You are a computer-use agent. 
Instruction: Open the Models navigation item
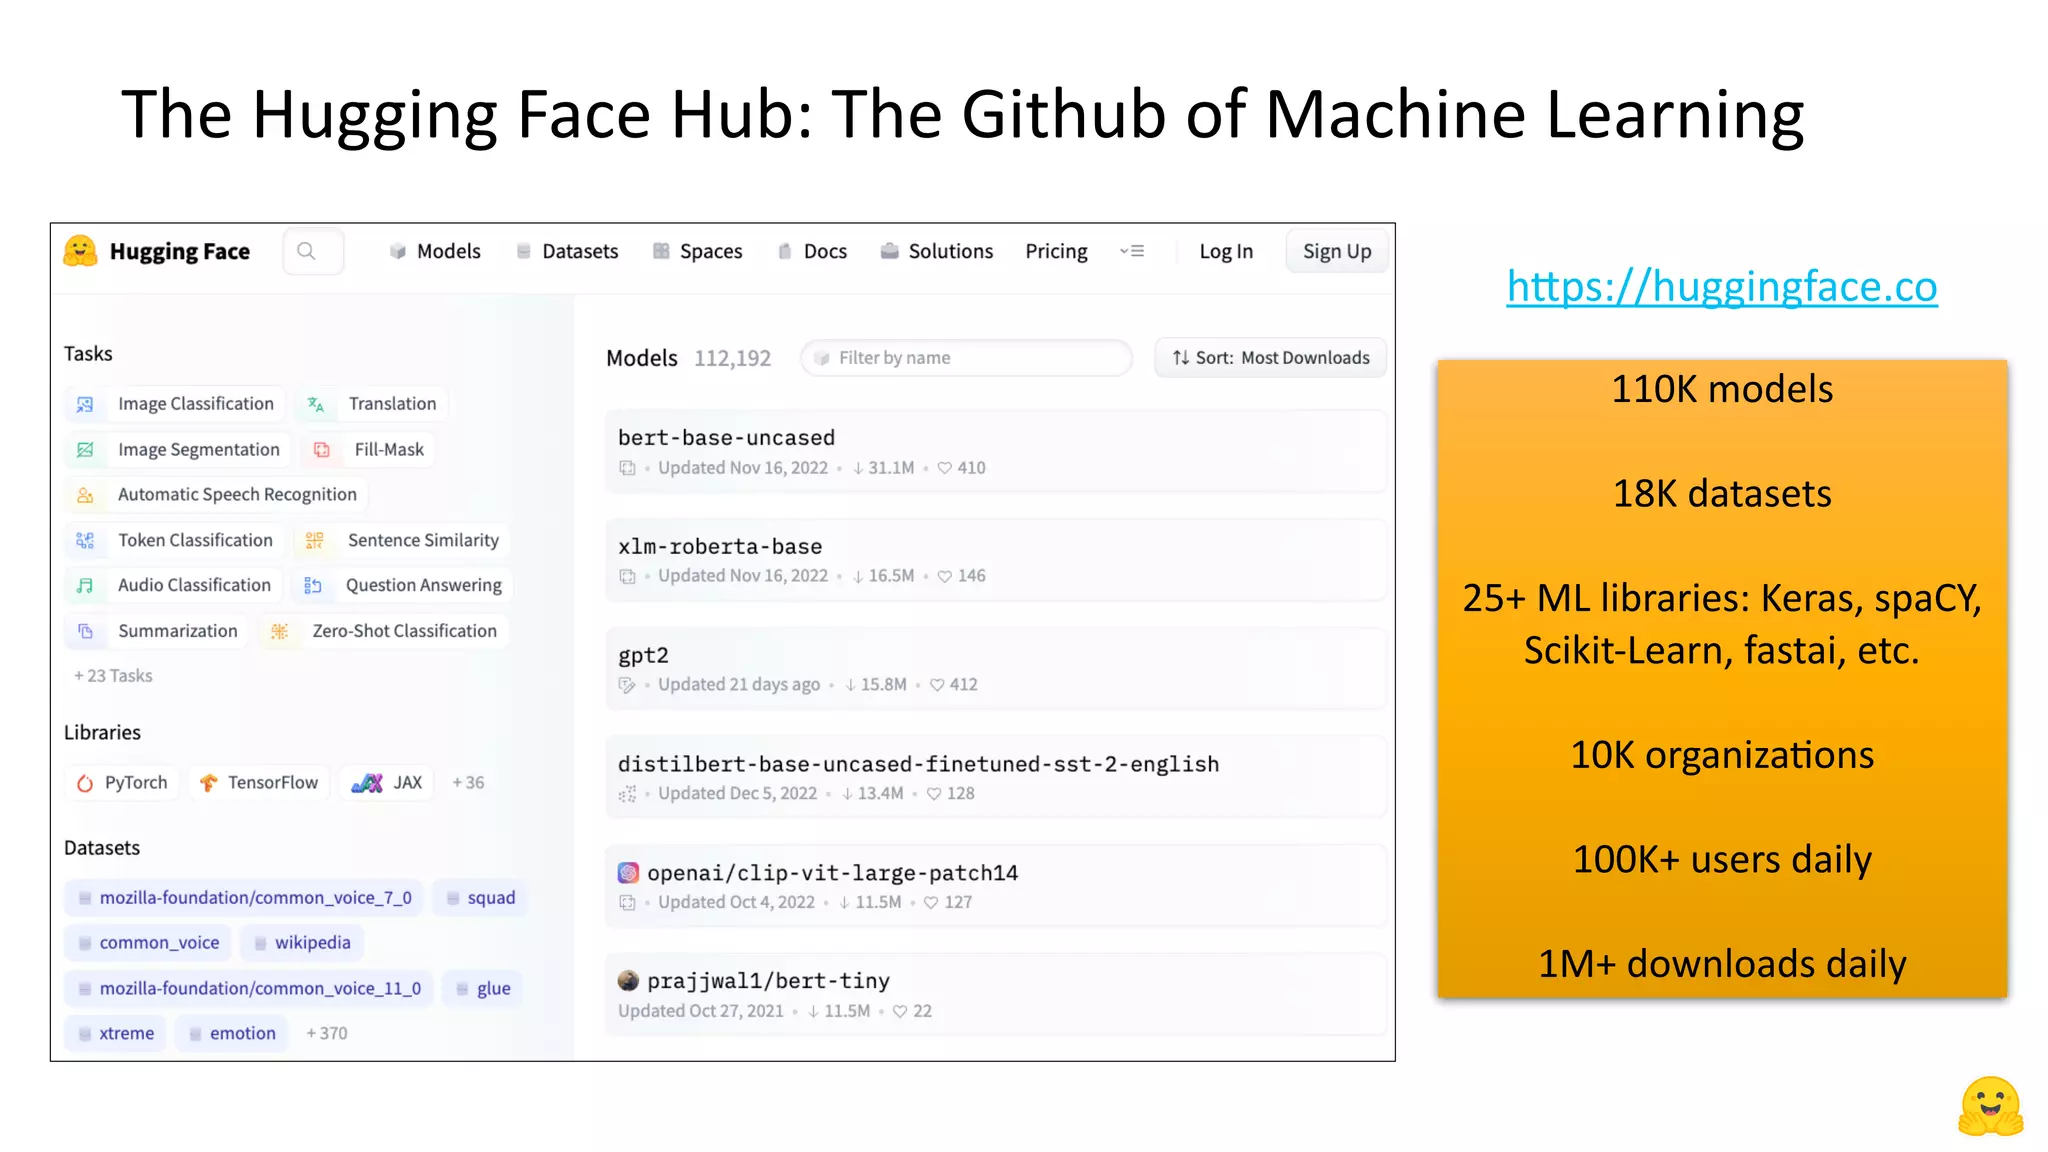[x=435, y=251]
